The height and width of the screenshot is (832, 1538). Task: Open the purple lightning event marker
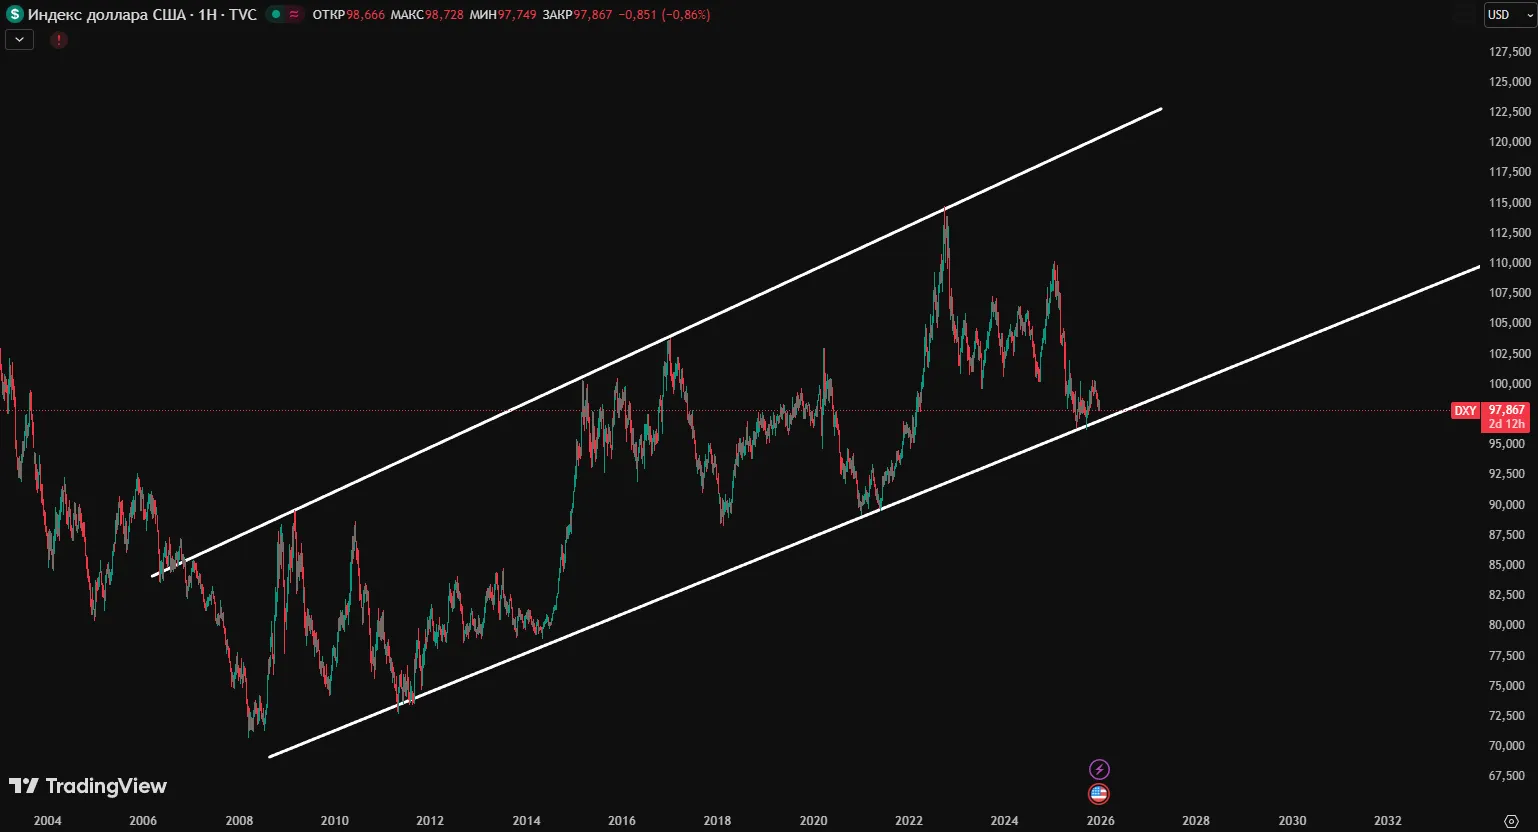coord(1099,769)
